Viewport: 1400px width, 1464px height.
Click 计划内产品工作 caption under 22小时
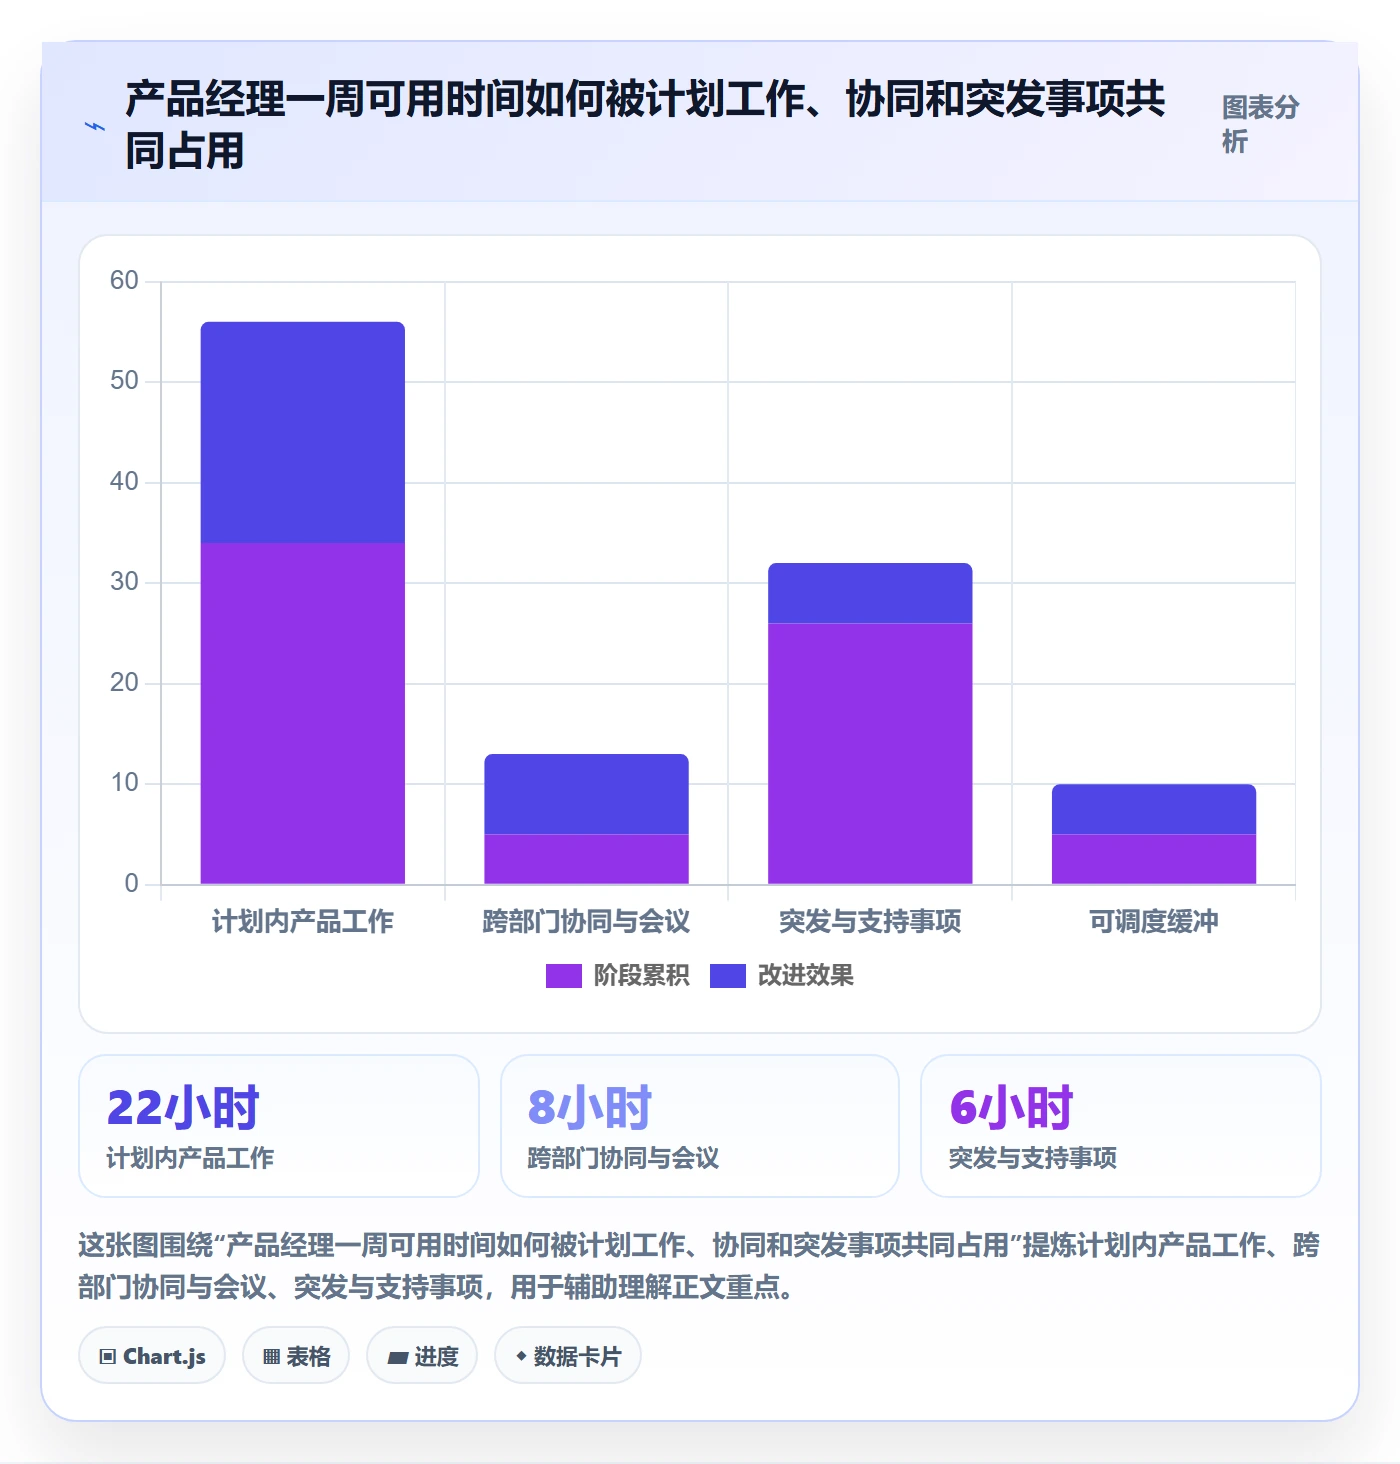pyautogui.click(x=190, y=1158)
